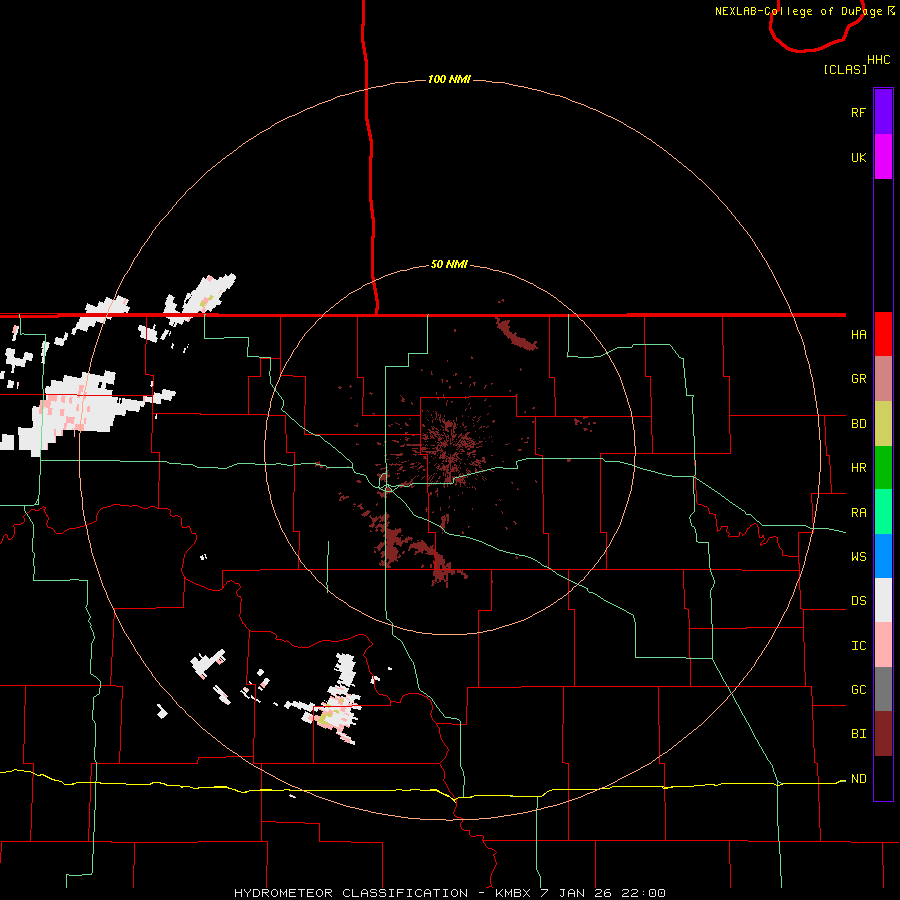
Task: Click the UK legend label
Action: point(858,158)
